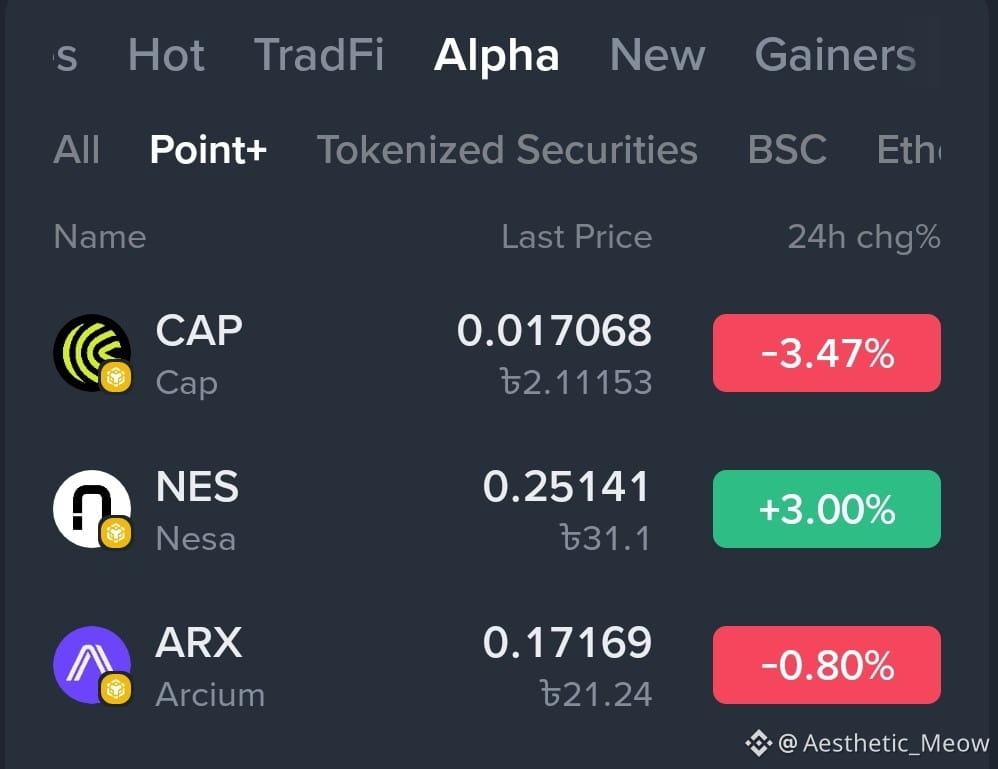Filter by BSC chain
This screenshot has height=769, width=998.
coord(787,150)
